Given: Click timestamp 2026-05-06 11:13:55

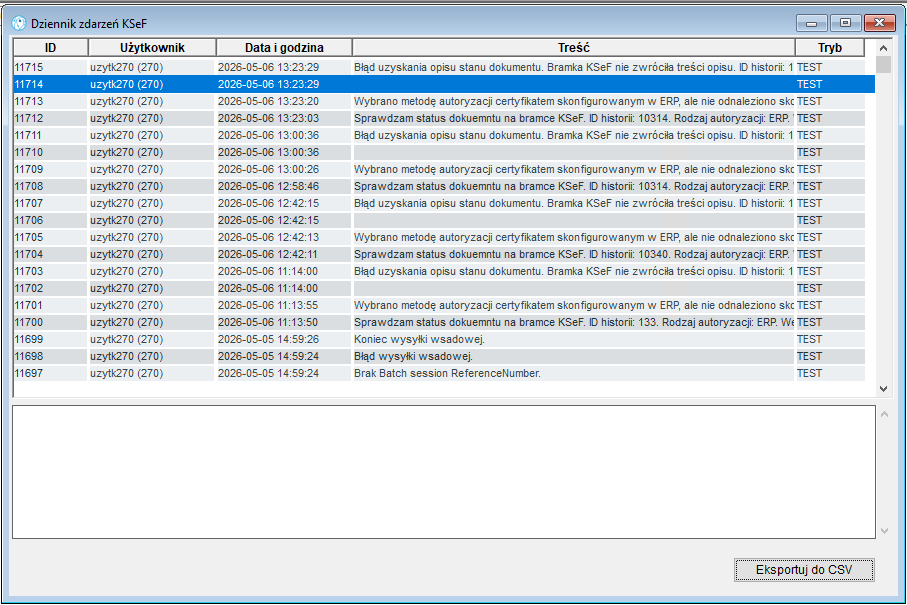Looking at the screenshot, I should tap(268, 305).
